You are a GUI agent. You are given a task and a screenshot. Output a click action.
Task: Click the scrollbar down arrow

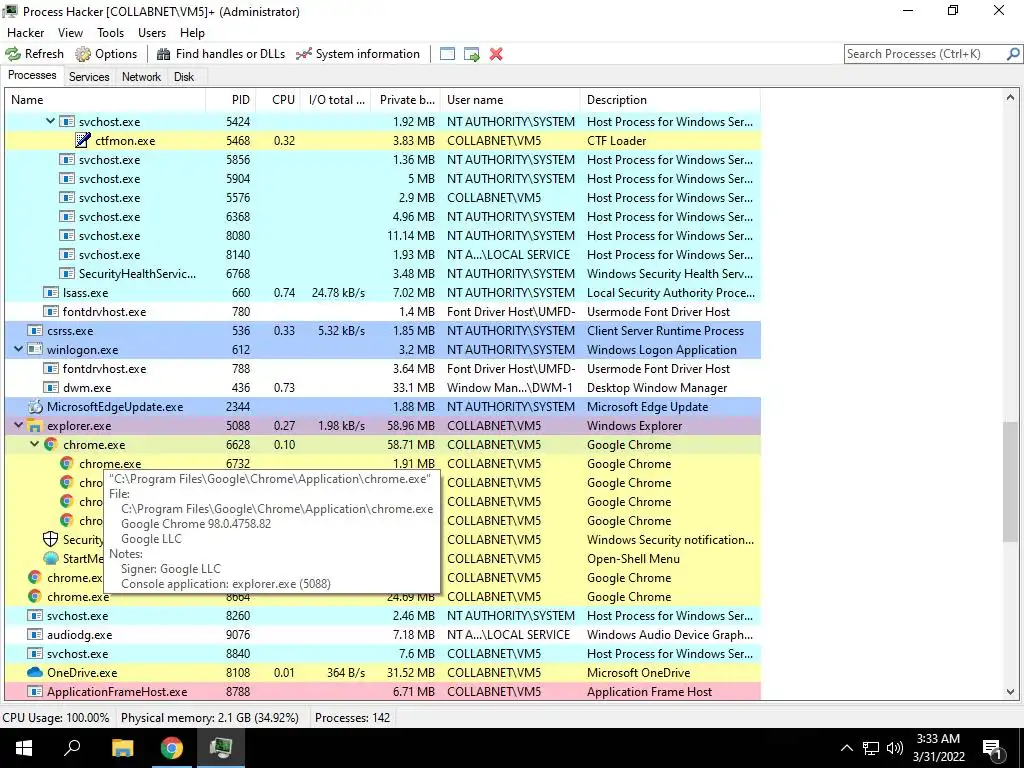click(x=1010, y=692)
